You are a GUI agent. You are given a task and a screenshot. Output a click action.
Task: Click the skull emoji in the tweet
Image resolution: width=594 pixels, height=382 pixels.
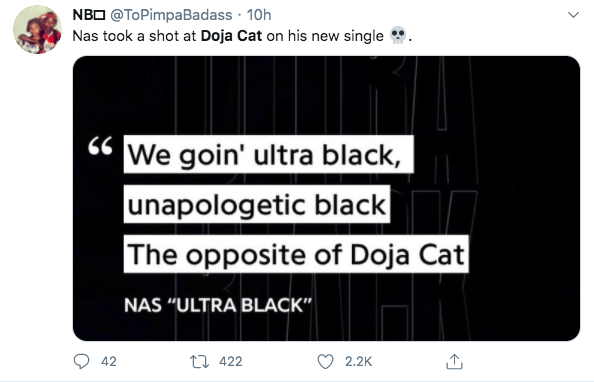click(x=398, y=36)
